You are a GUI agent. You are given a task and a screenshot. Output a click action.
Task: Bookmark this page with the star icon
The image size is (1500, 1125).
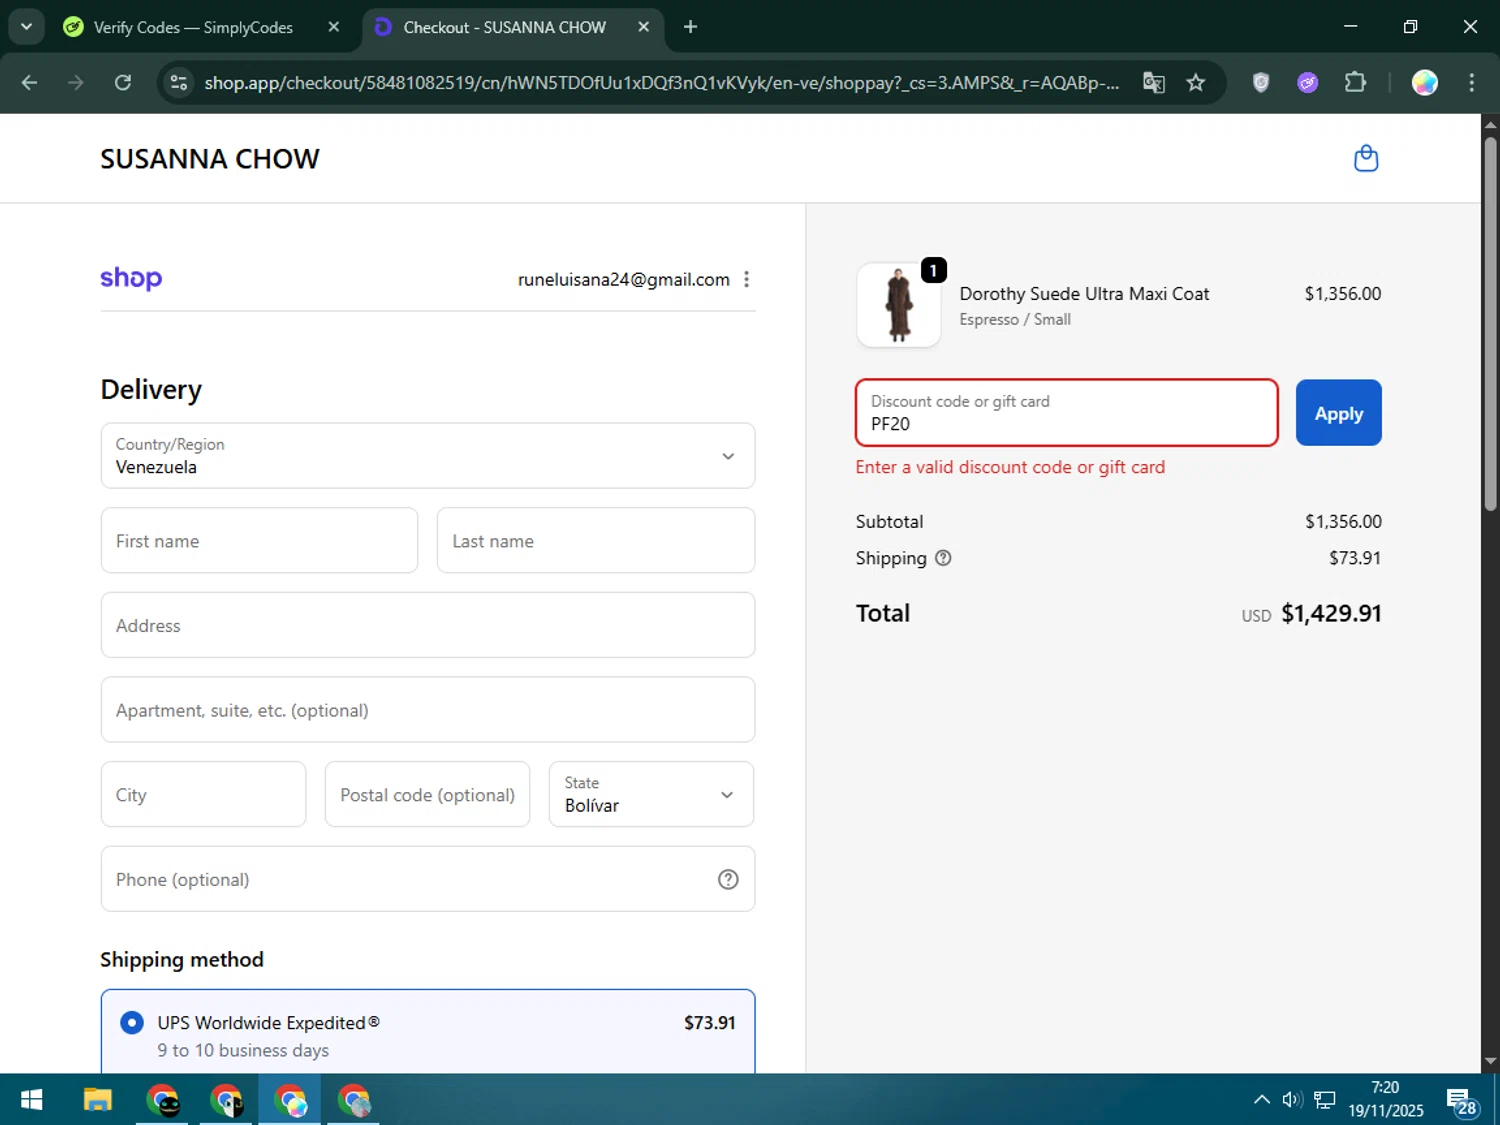point(1196,83)
